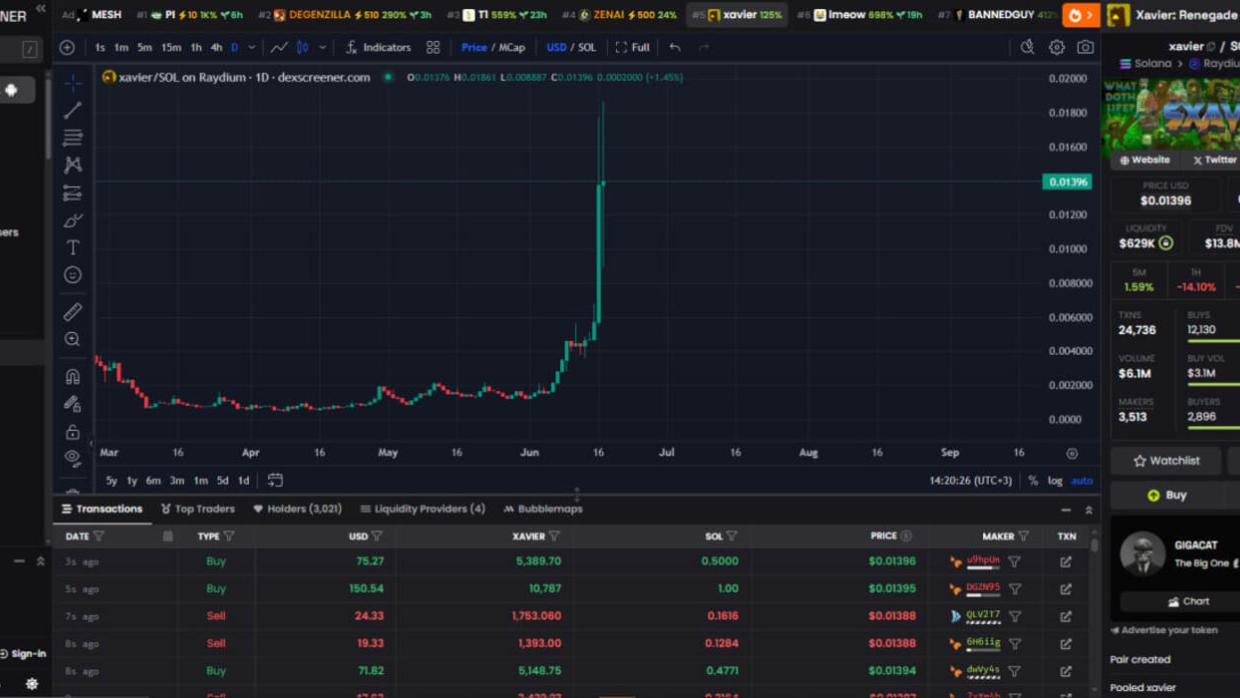Open the GIGACAT ad Chart button
1240x698 pixels.
[1189, 602]
